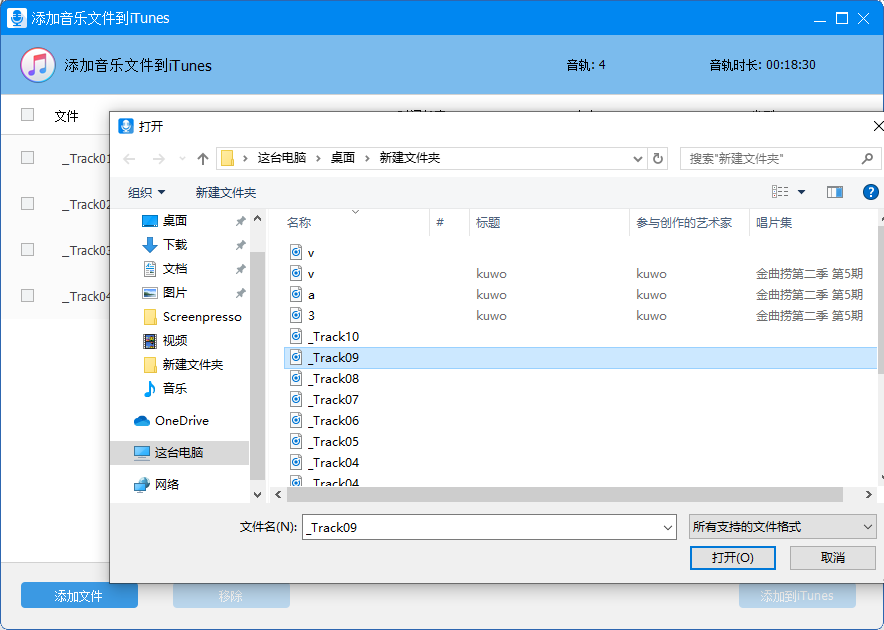
Task: Select the file _Track05
Action: (335, 442)
